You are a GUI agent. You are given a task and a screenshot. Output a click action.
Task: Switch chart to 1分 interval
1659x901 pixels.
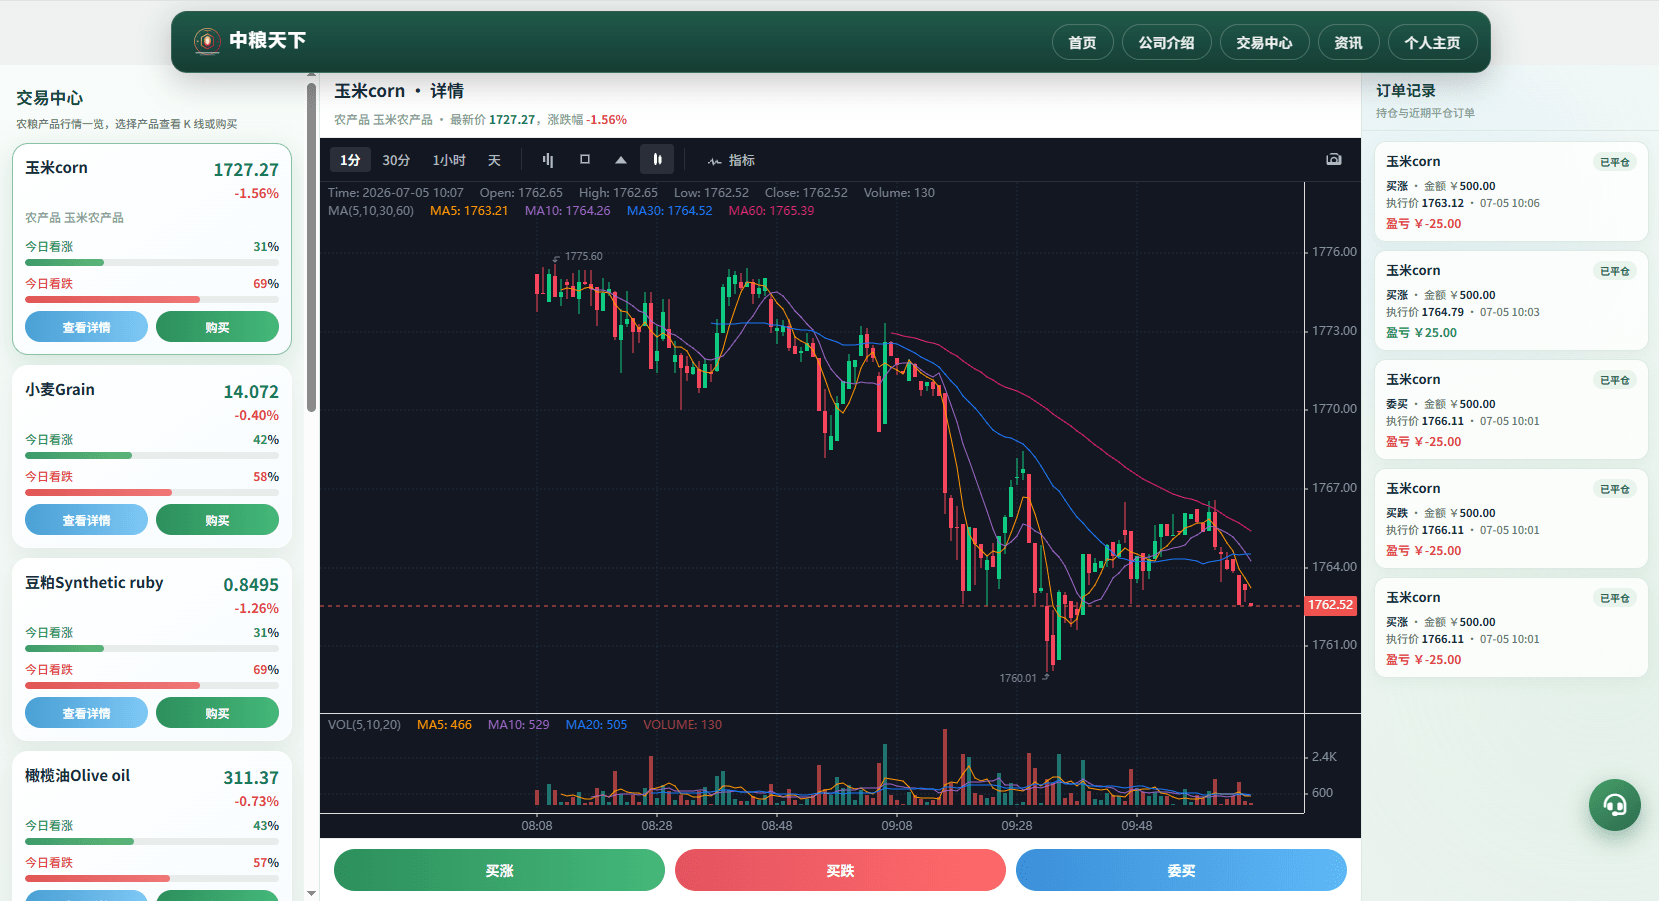[x=350, y=160]
